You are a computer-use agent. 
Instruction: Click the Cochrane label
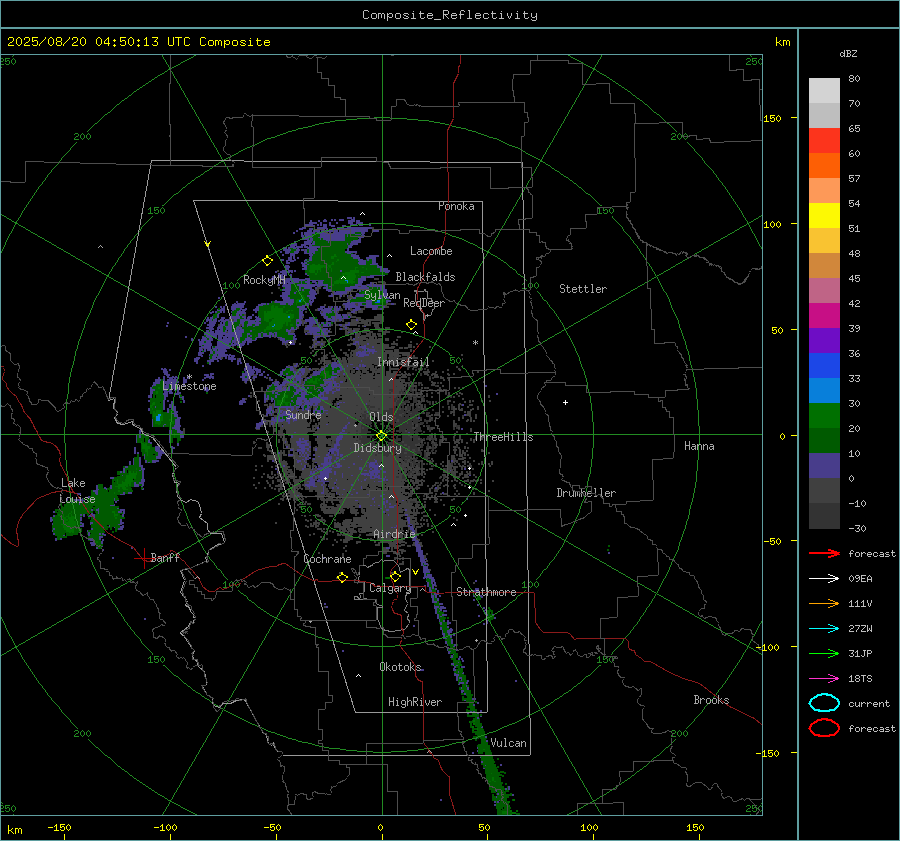(327, 559)
